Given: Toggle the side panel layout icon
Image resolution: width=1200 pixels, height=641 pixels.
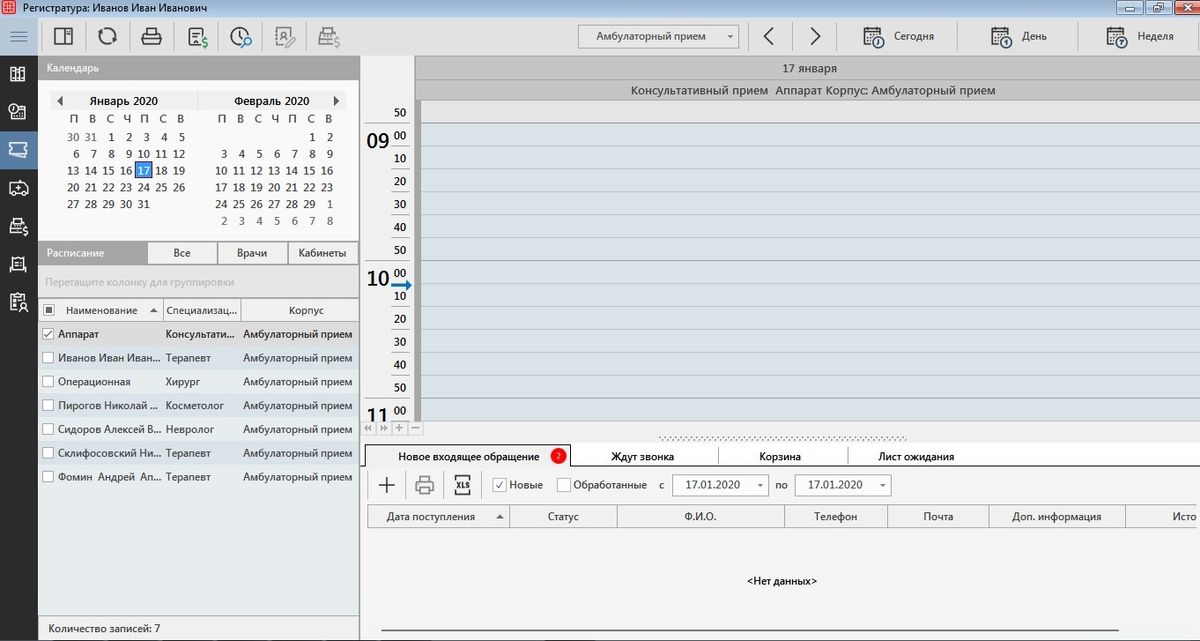Looking at the screenshot, I should click(63, 37).
